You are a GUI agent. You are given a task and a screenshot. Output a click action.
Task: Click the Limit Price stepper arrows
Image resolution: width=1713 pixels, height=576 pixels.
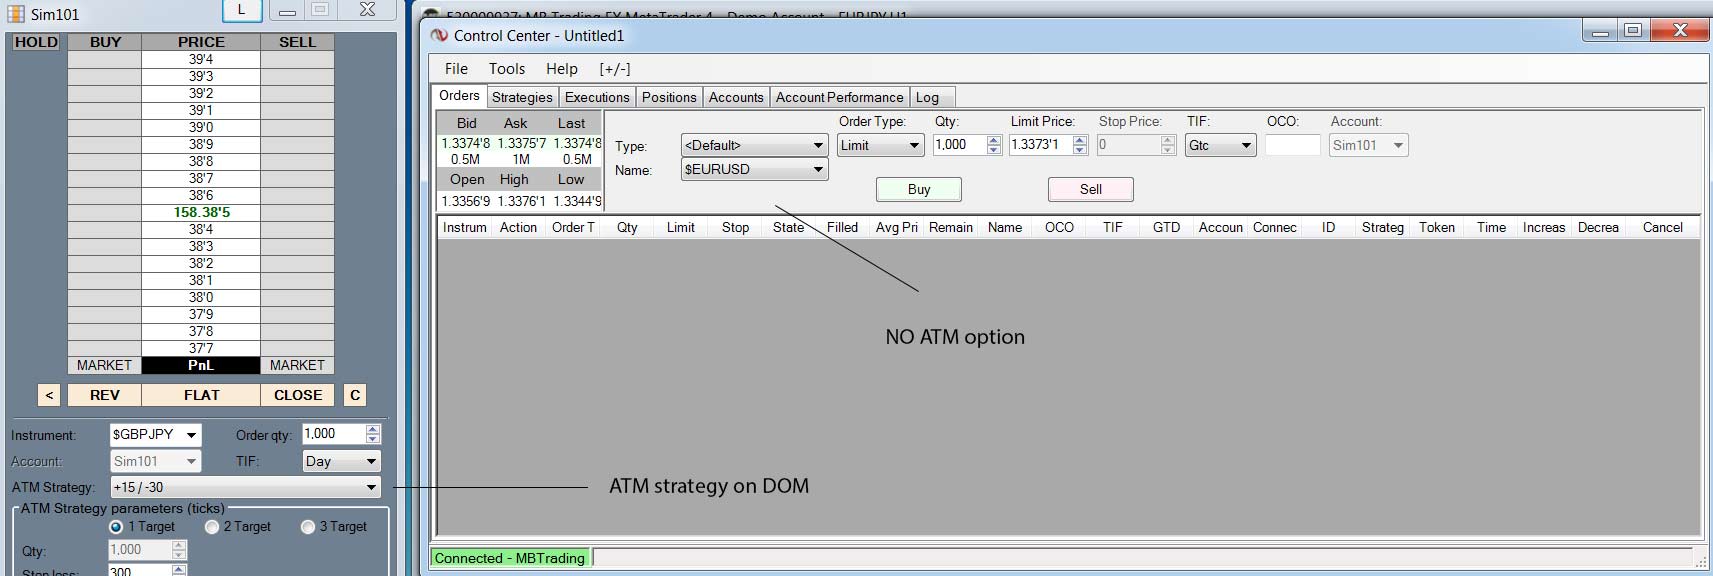[1080, 145]
